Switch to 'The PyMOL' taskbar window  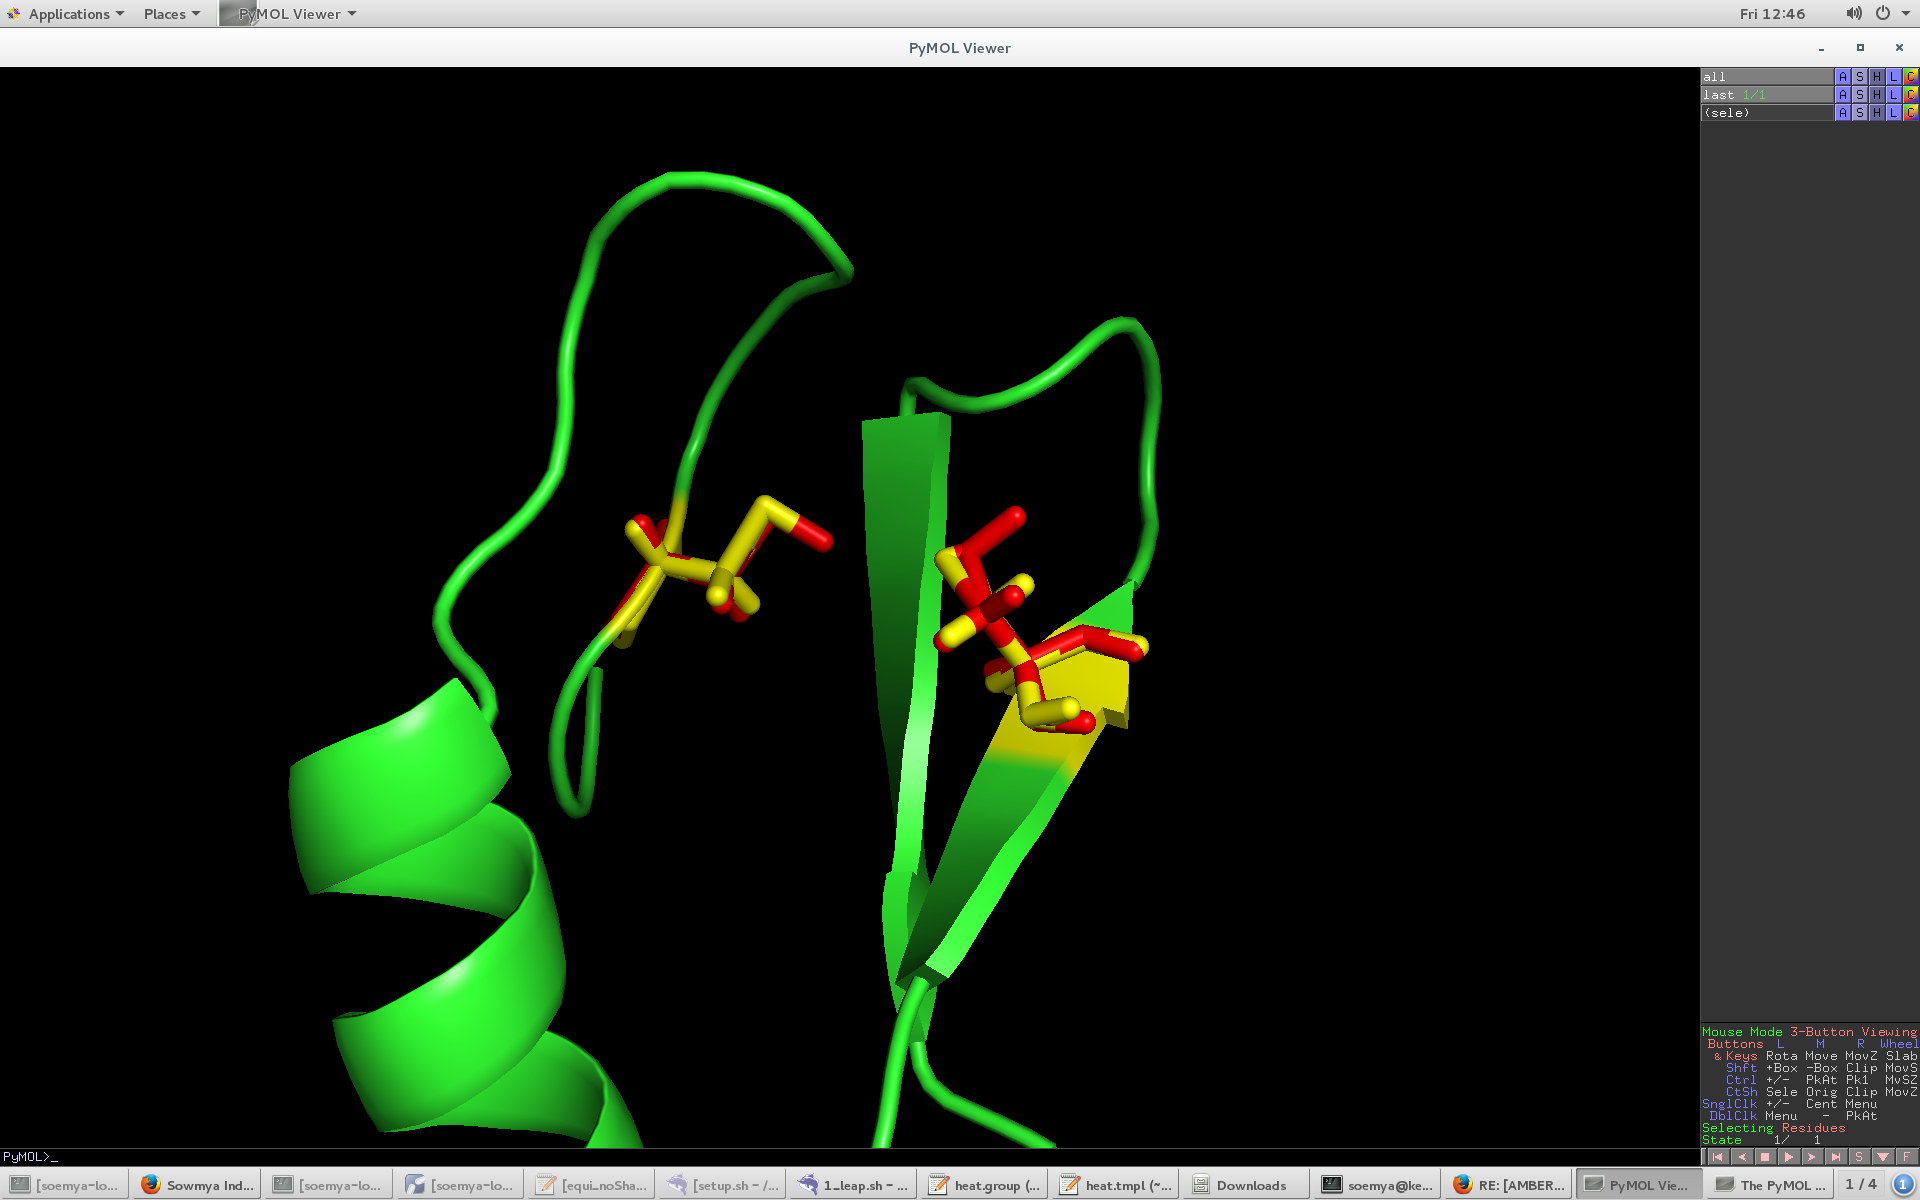1770,1185
